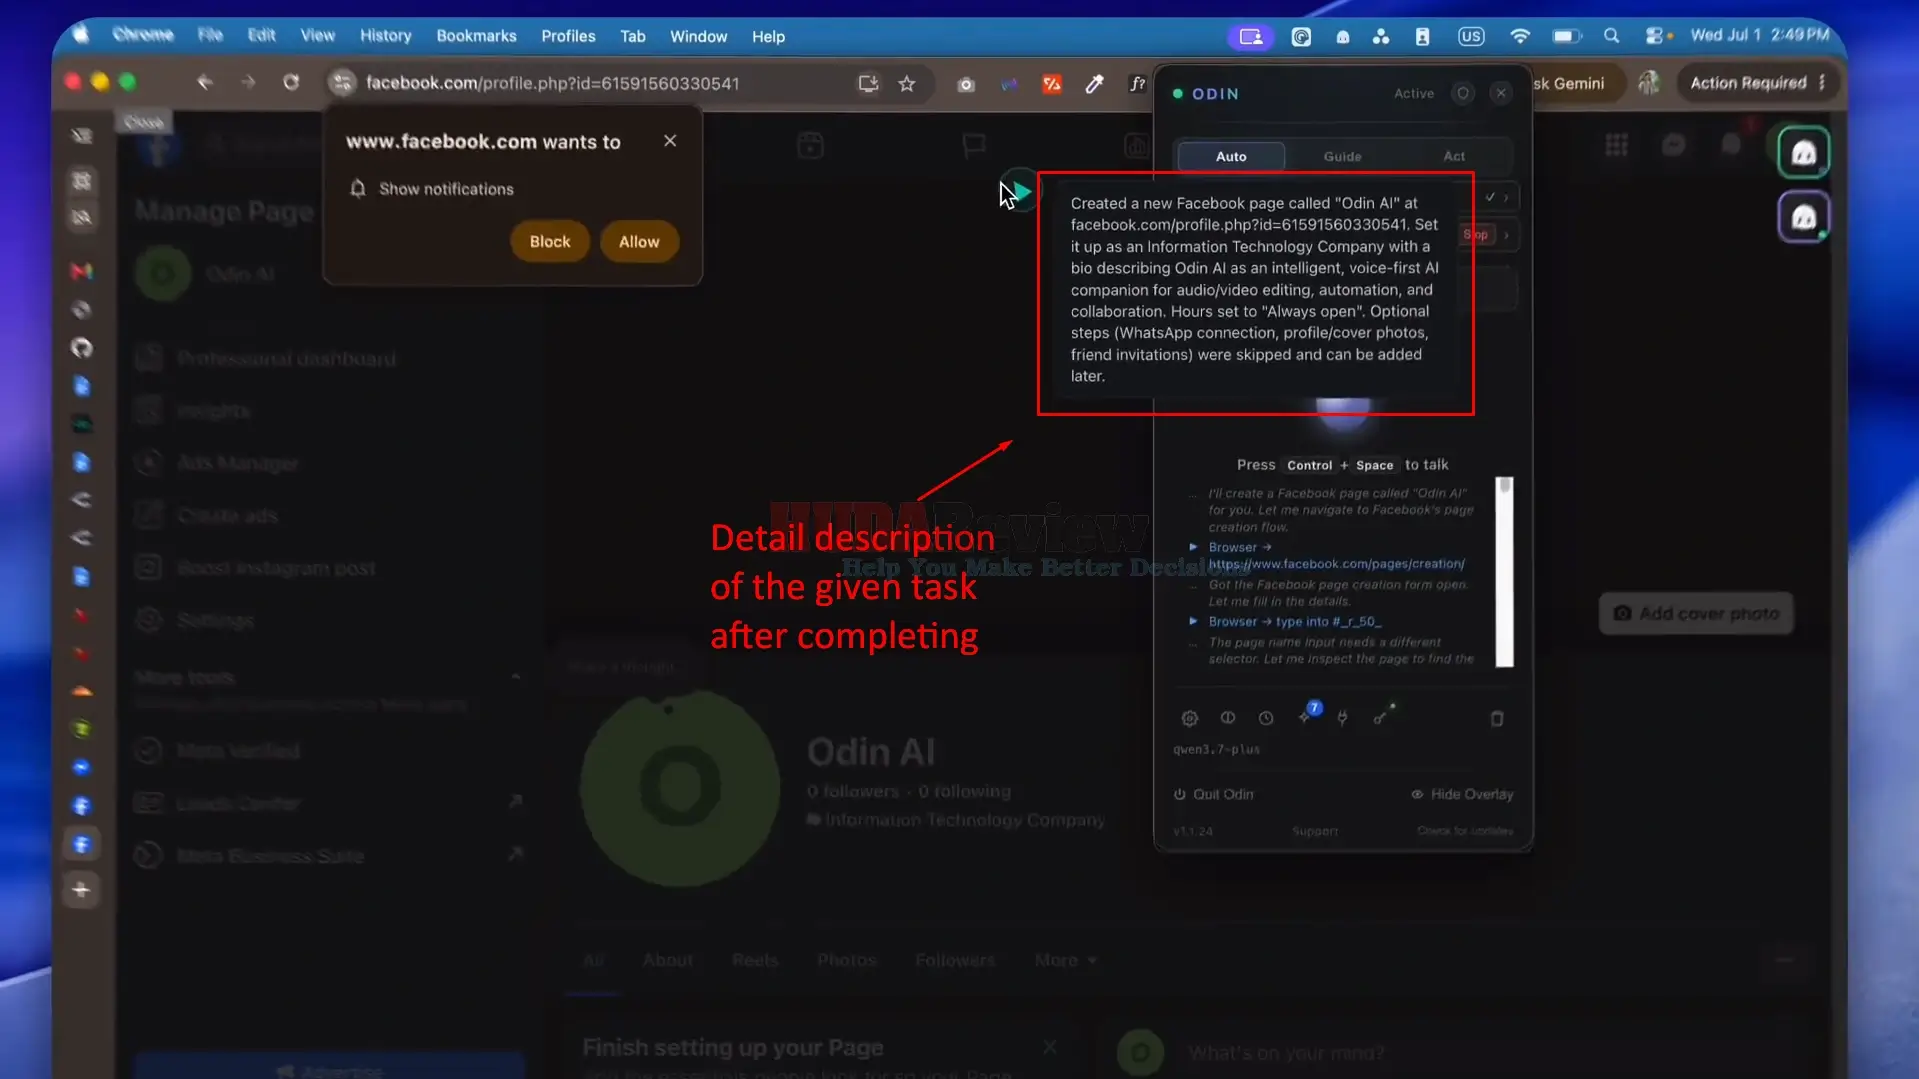1919x1079 pixels.
Task: Bookmark this page with the star icon
Action: [x=907, y=84]
